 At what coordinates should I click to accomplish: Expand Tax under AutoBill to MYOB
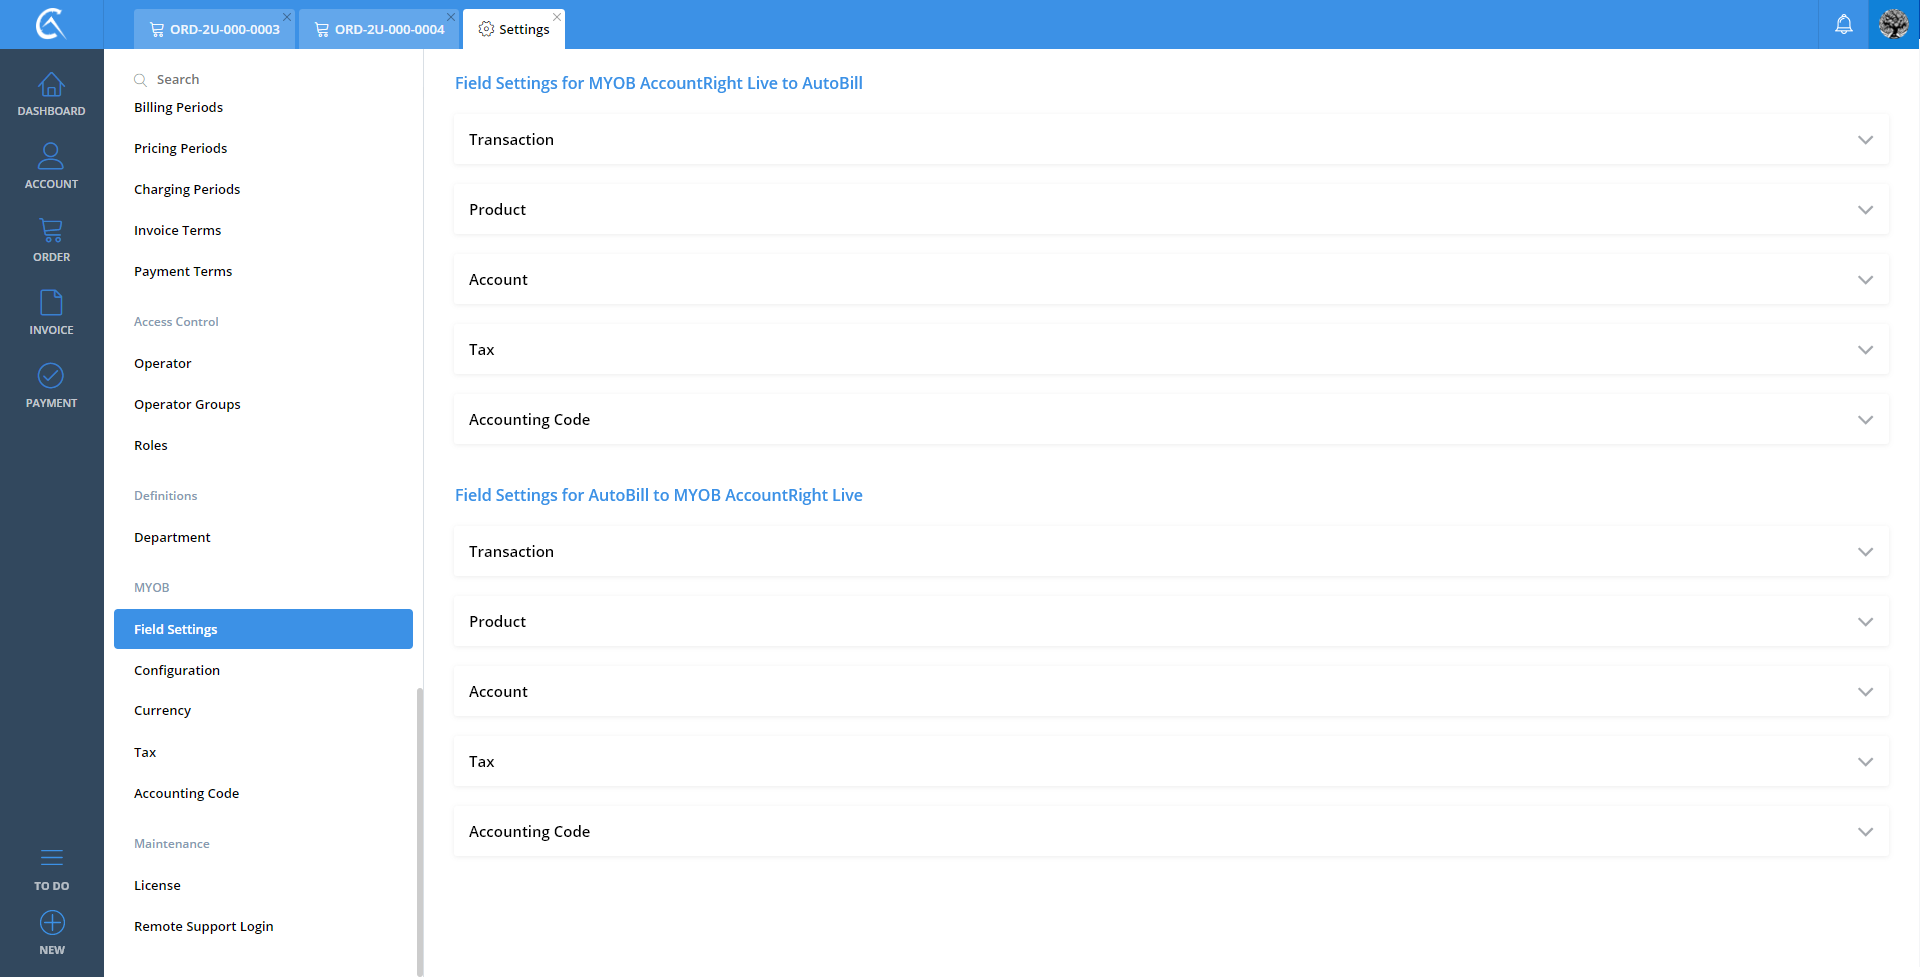click(1170, 762)
